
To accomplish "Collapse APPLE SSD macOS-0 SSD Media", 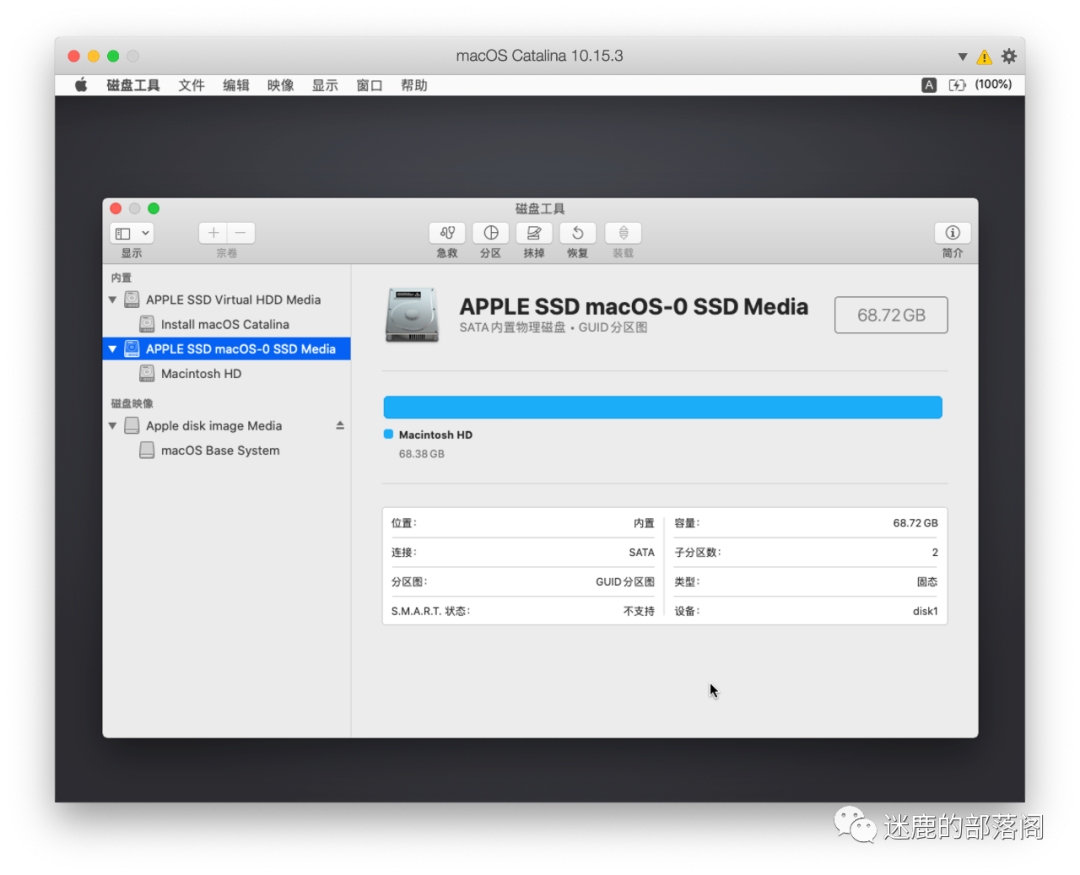I will coord(112,349).
